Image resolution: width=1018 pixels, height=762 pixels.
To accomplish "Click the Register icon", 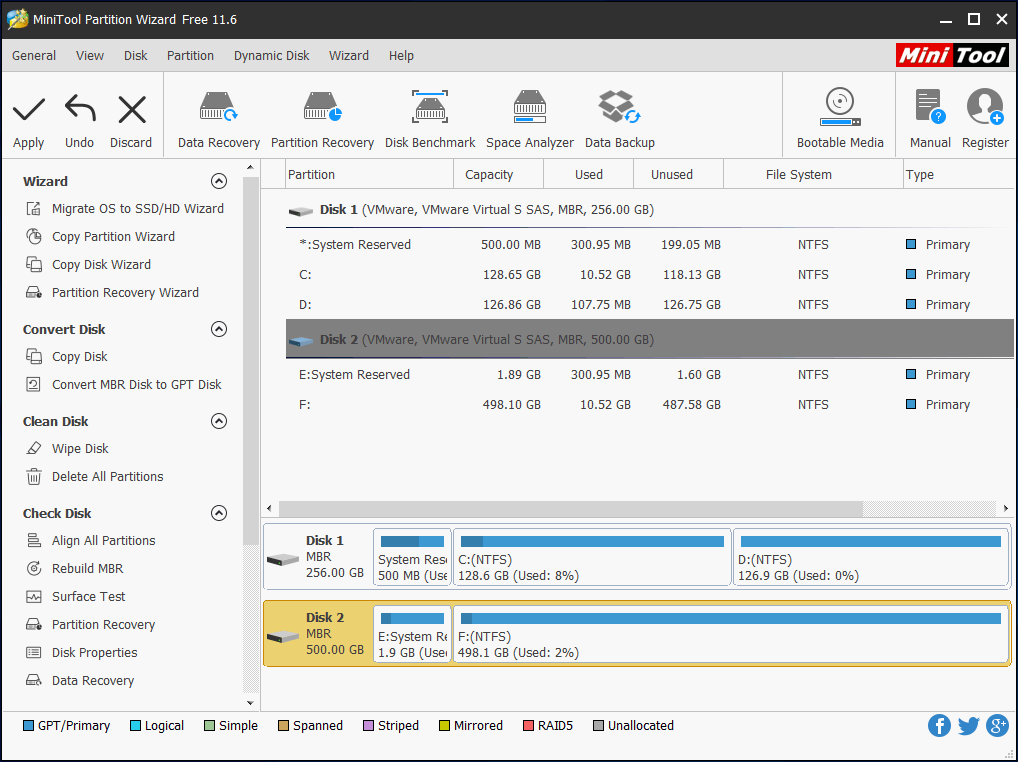I will click(x=985, y=107).
